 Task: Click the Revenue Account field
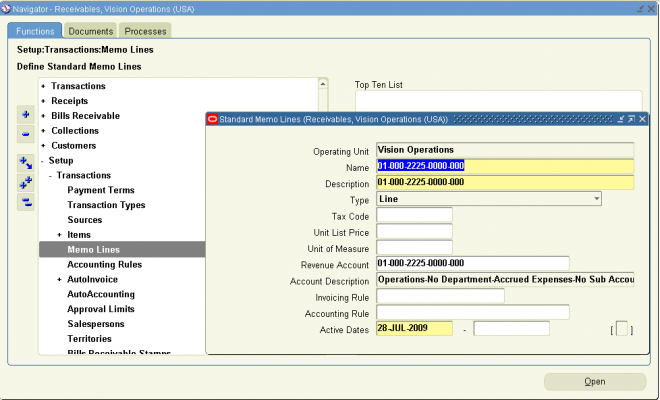(473, 264)
